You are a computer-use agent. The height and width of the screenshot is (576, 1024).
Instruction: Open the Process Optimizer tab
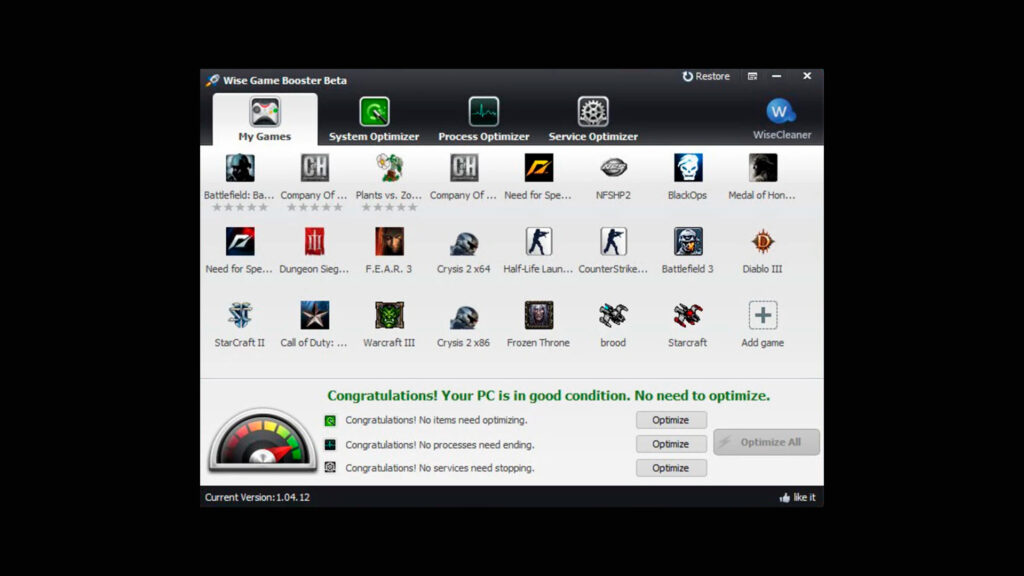pos(484,119)
